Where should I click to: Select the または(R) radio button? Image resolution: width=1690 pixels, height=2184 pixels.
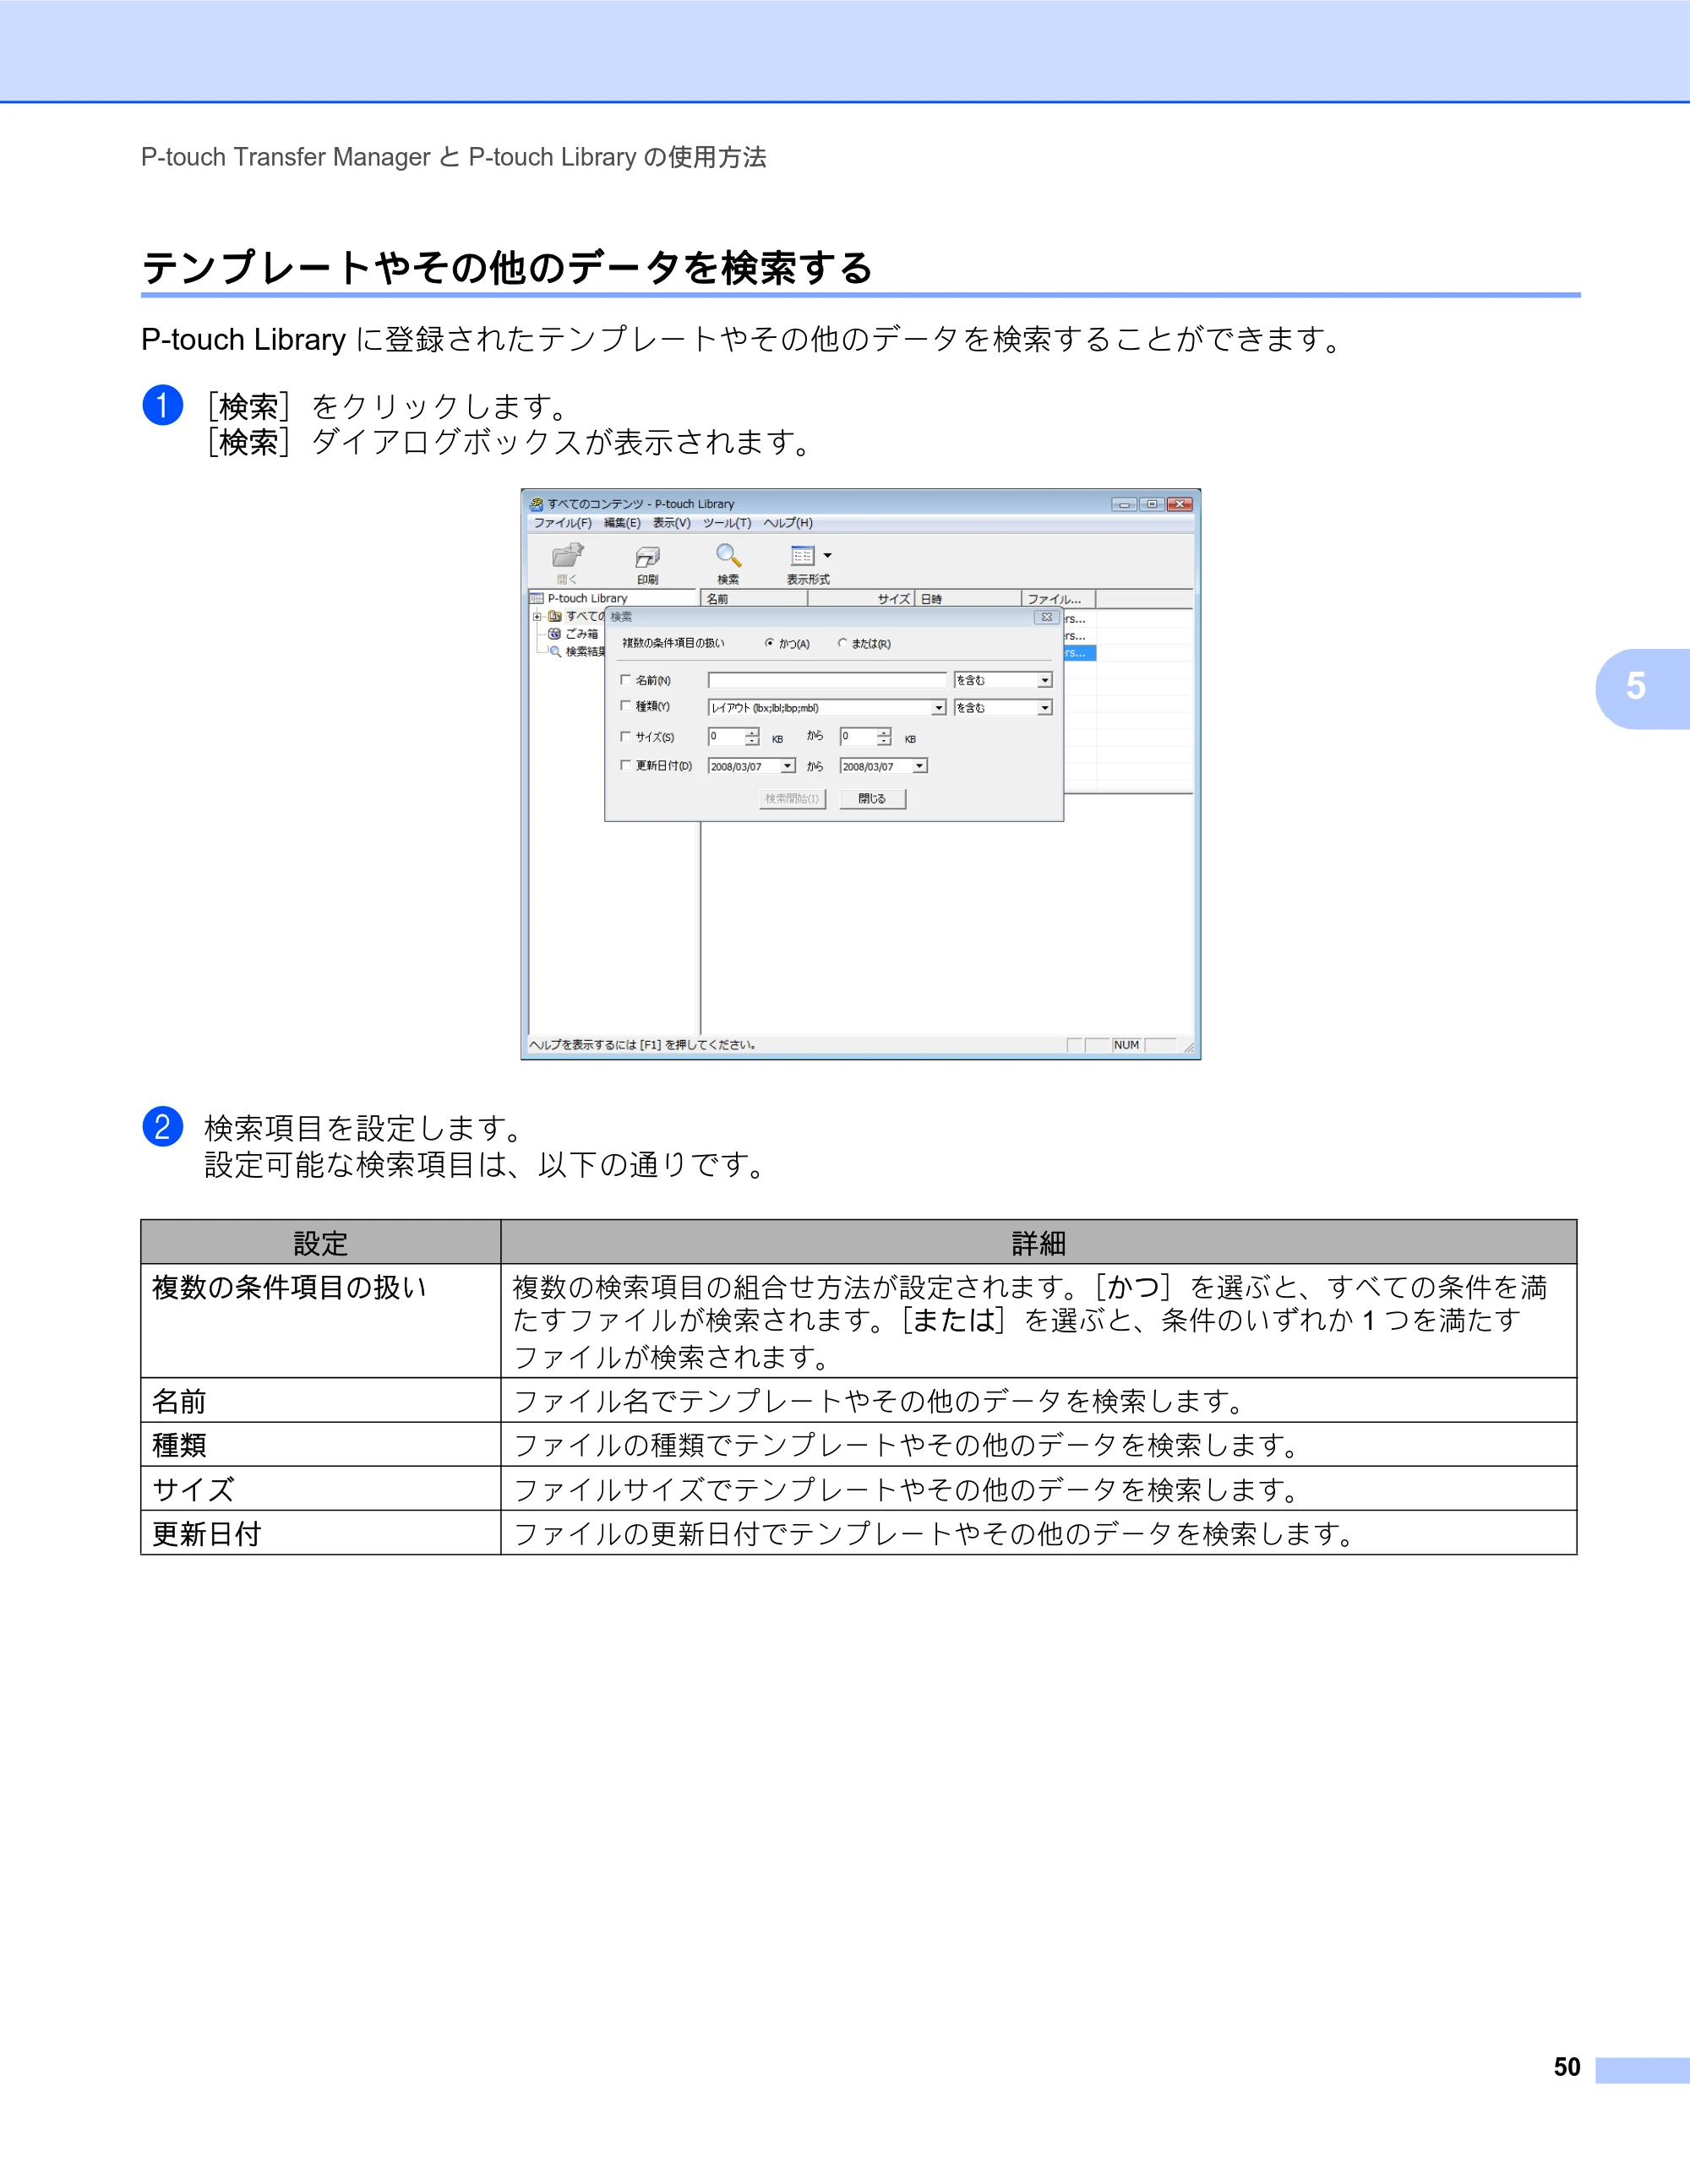pos(843,643)
